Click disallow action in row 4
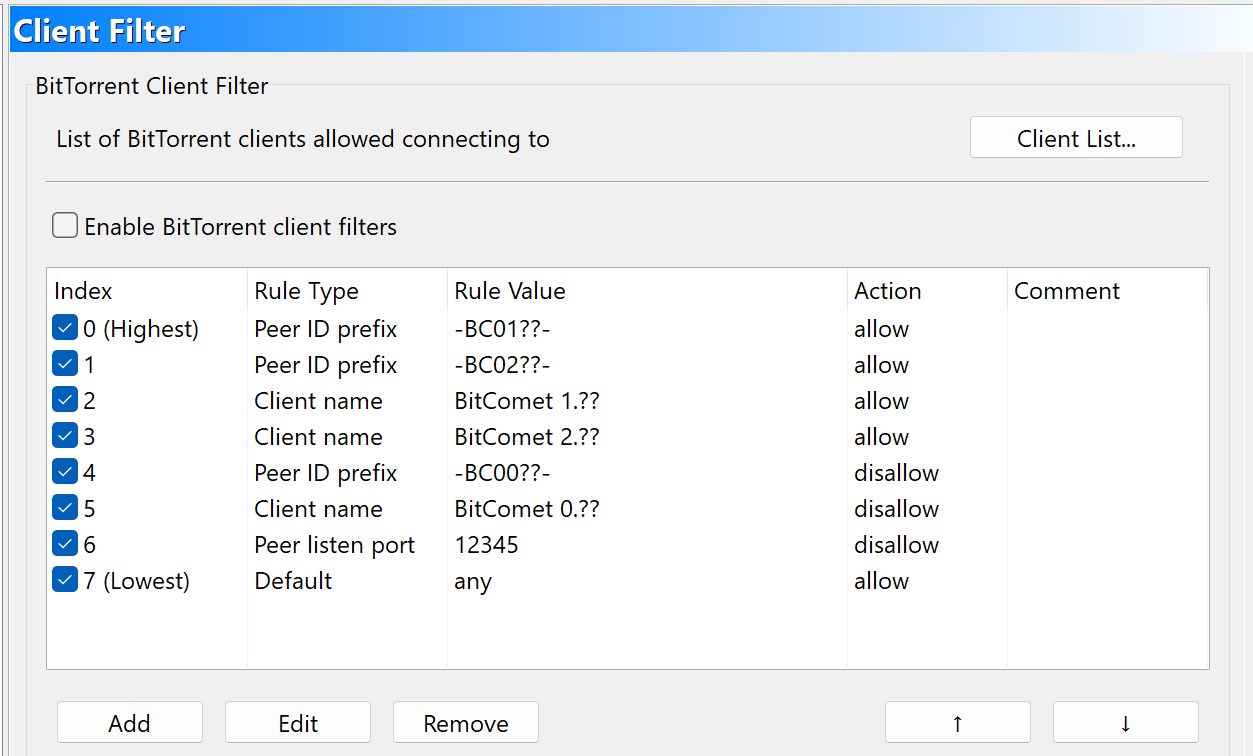Screen dimensions: 1253x756 click(x=896, y=473)
